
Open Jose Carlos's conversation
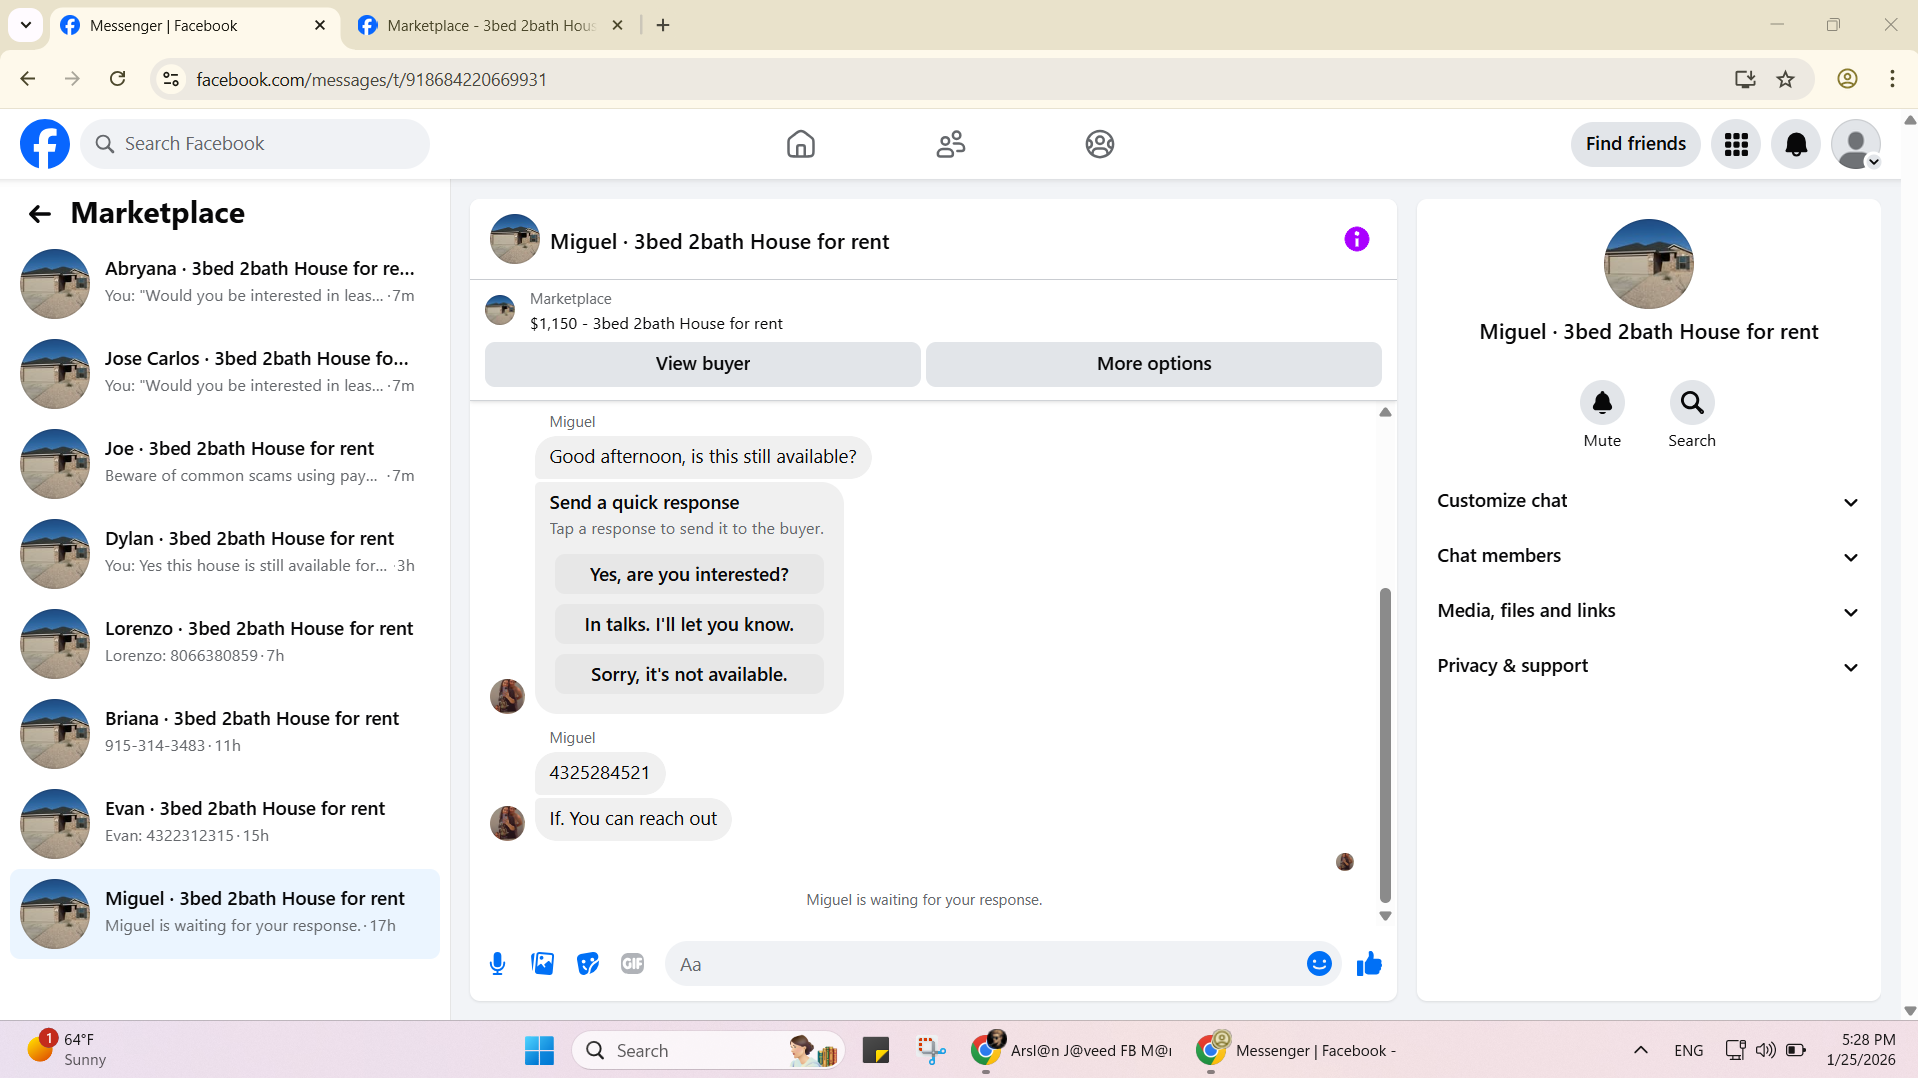tap(225, 374)
